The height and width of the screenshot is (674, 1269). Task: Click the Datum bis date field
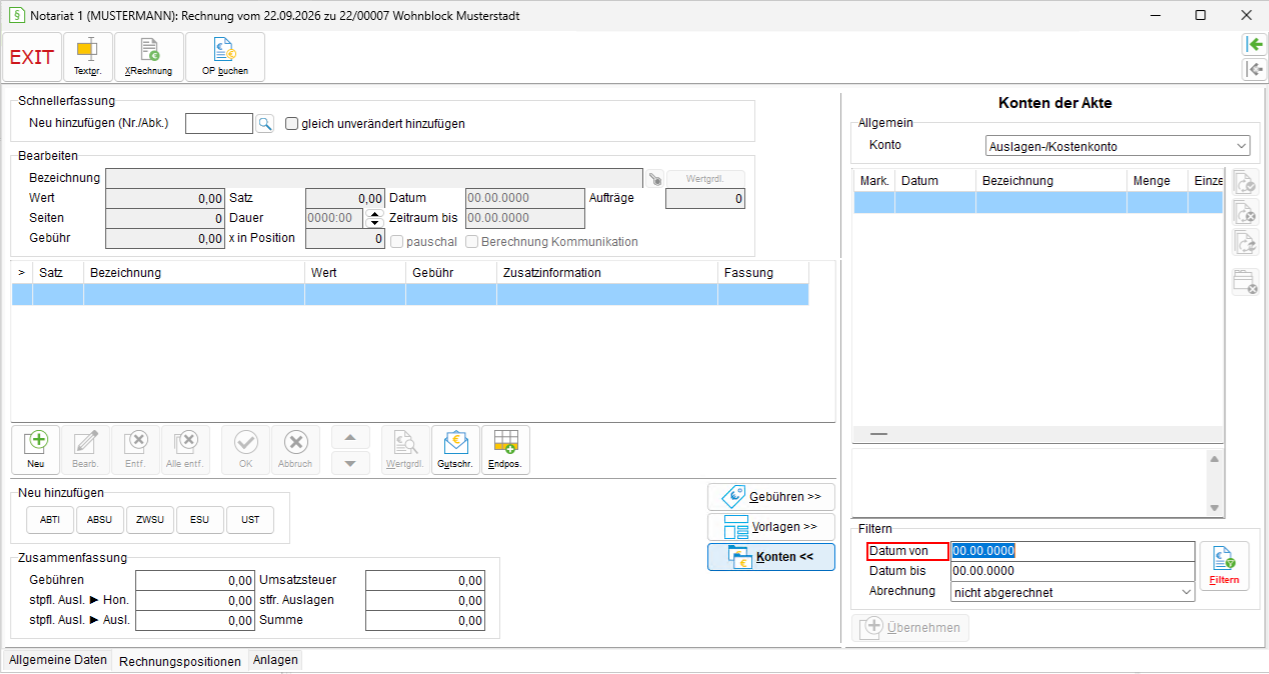(1073, 571)
